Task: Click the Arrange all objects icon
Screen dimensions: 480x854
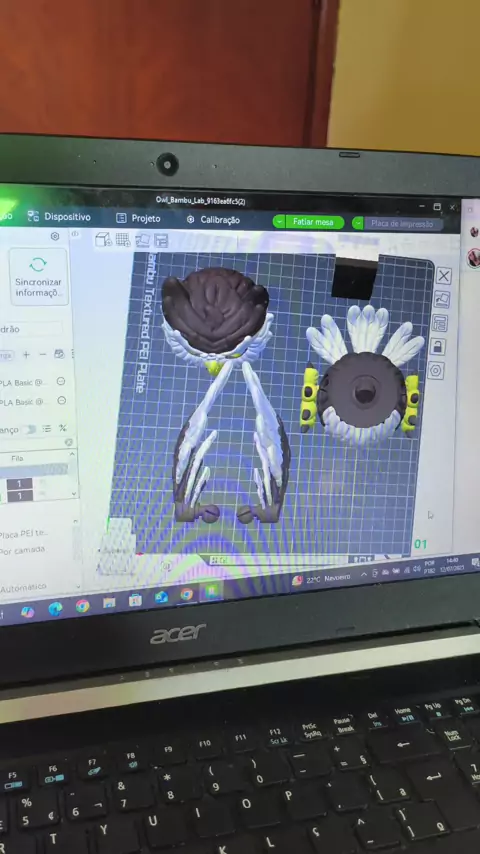Action: point(161,240)
